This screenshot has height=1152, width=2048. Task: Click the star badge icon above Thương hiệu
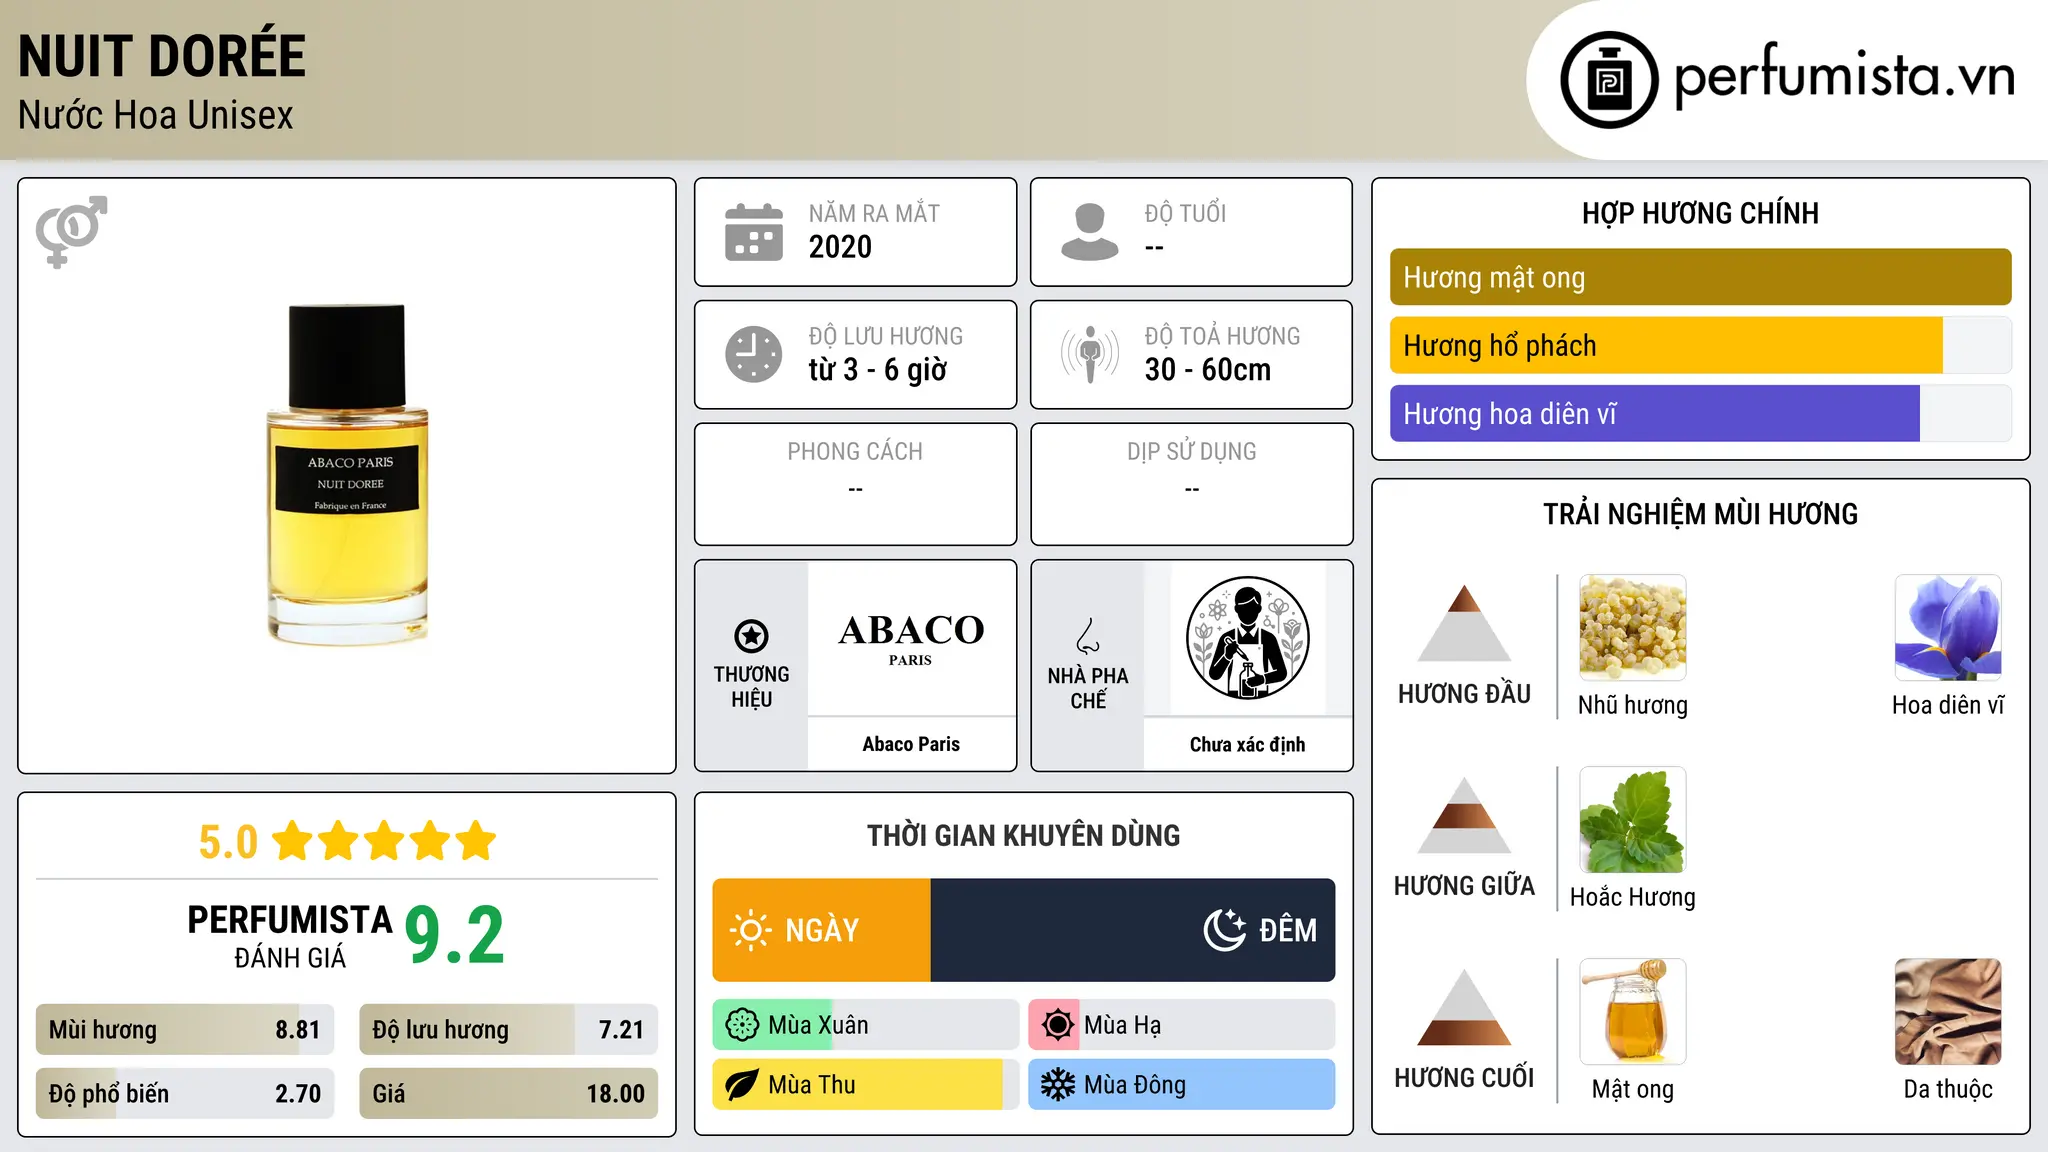751,635
